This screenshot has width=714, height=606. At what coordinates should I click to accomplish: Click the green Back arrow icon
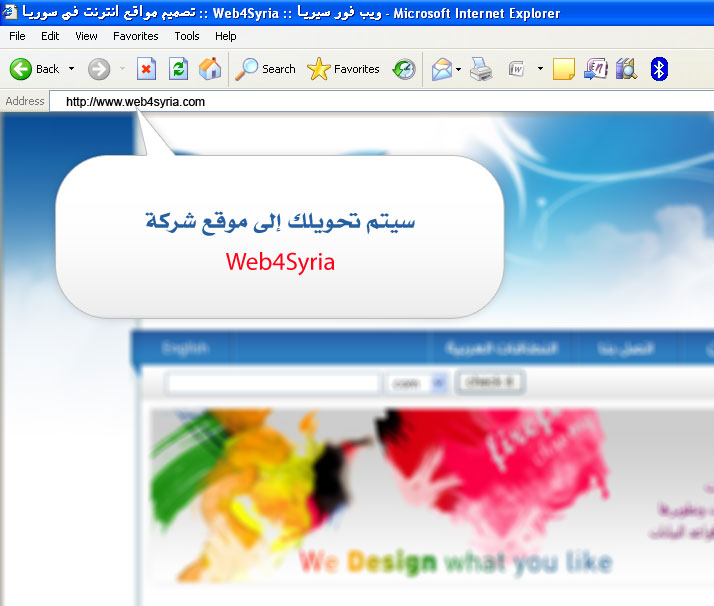point(20,69)
